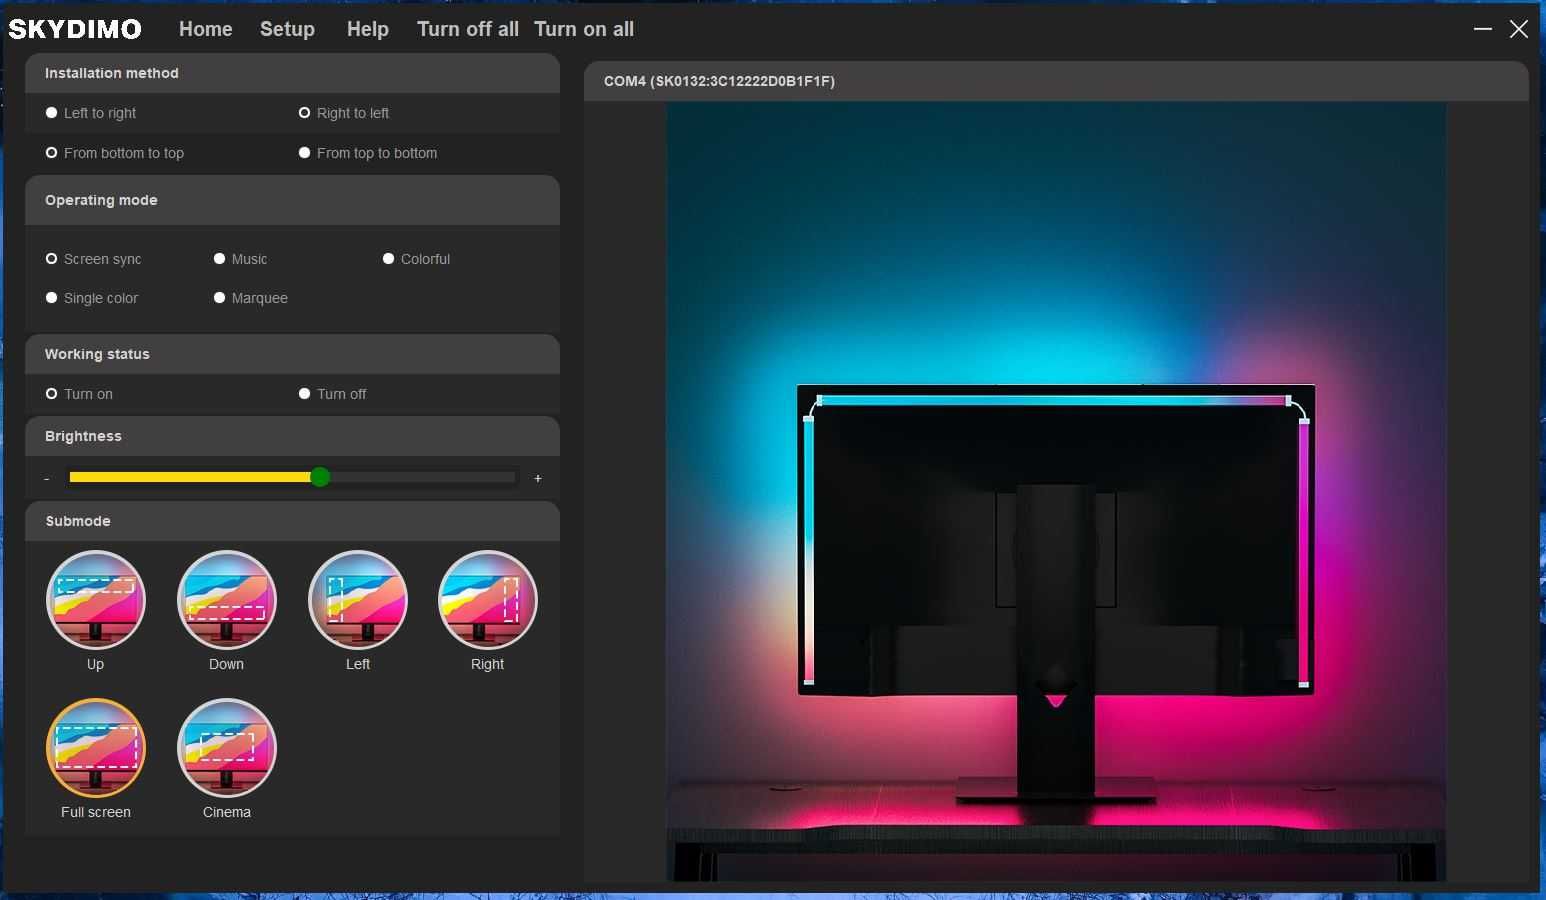Select the Up submode icon
The image size is (1546, 900).
[96, 600]
